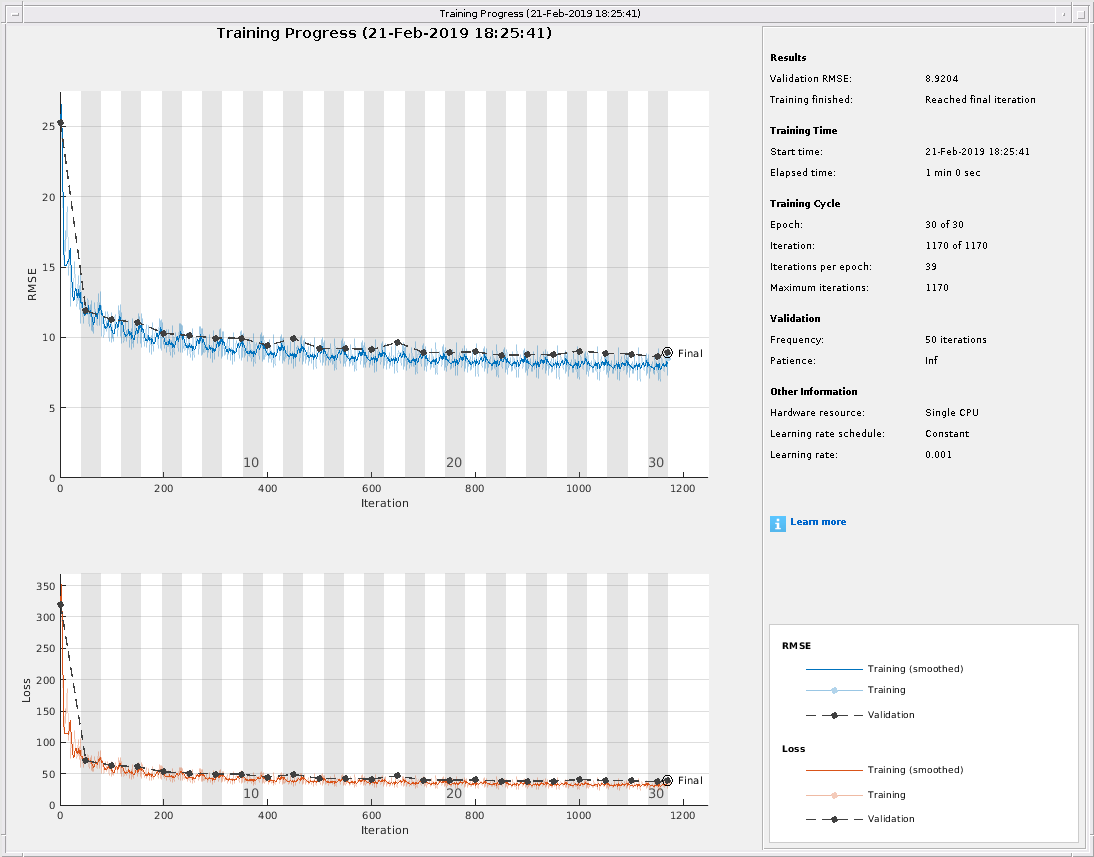This screenshot has width=1094, height=857.
Task: Click the RMSE y-axis label
Action: pyautogui.click(x=32, y=284)
